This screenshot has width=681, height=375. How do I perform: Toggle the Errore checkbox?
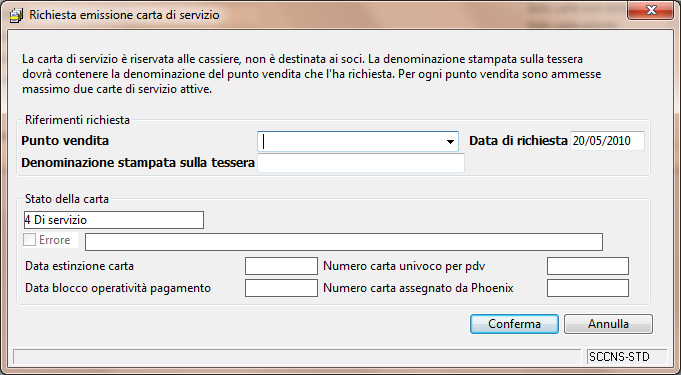[29, 240]
